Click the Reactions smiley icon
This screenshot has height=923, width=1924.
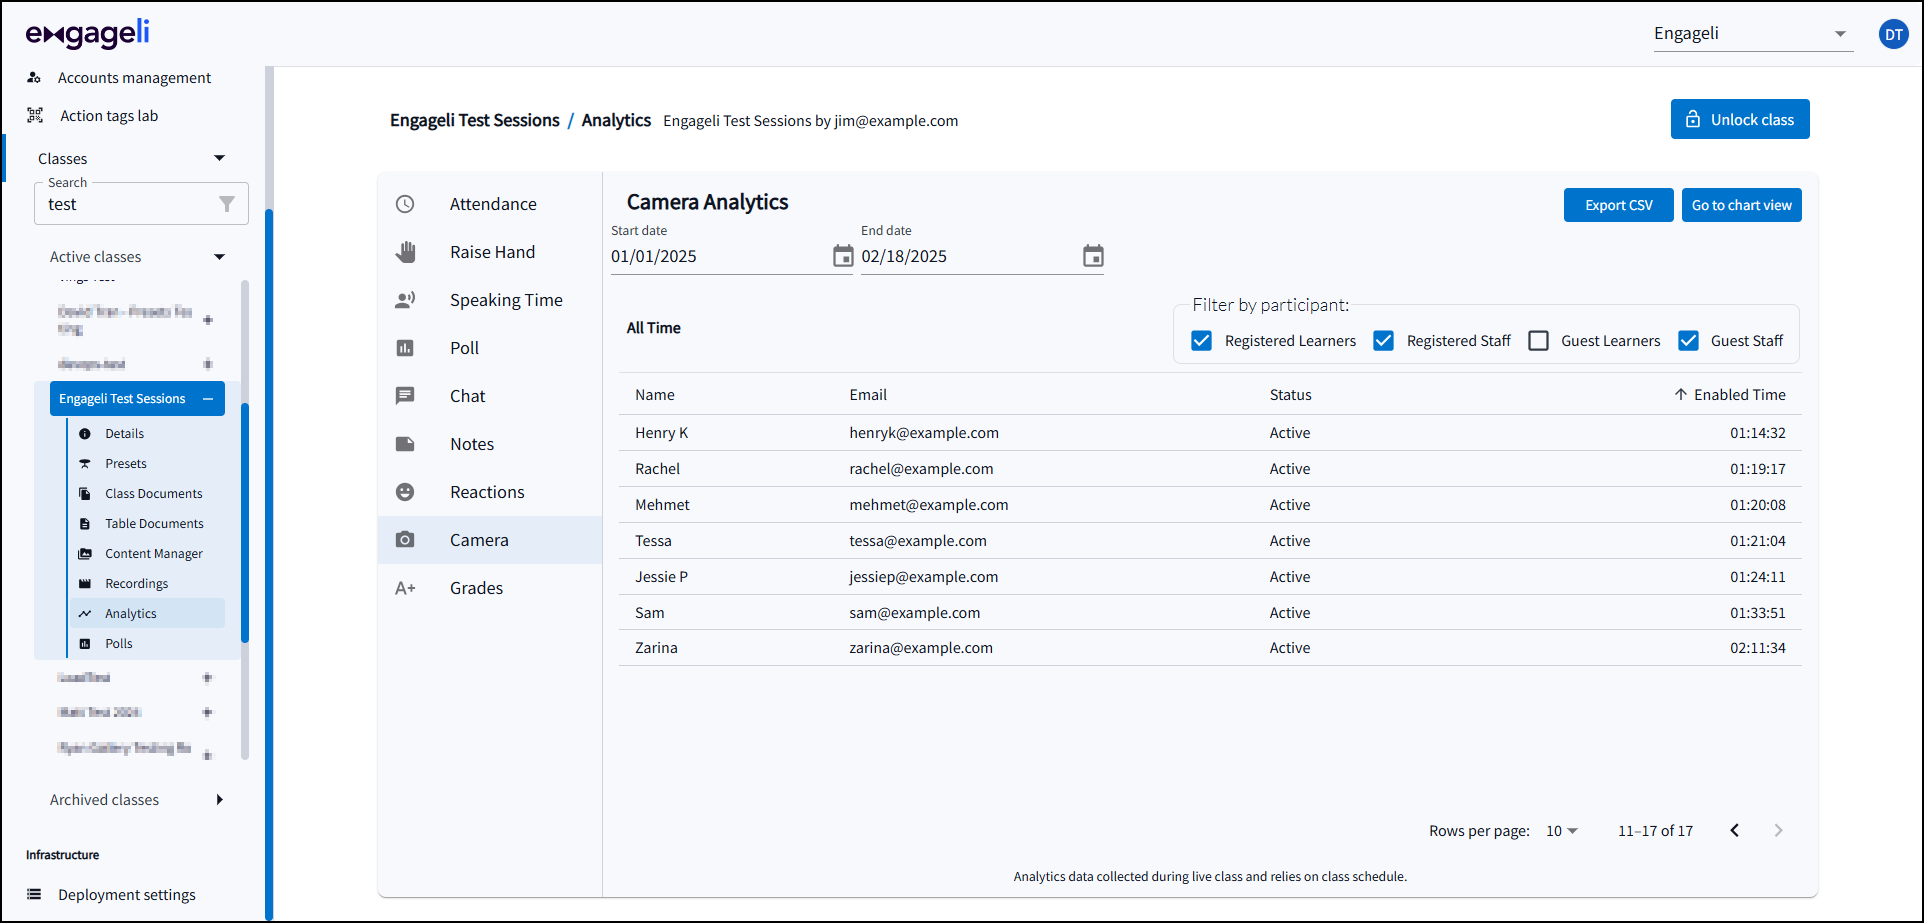pos(405,492)
